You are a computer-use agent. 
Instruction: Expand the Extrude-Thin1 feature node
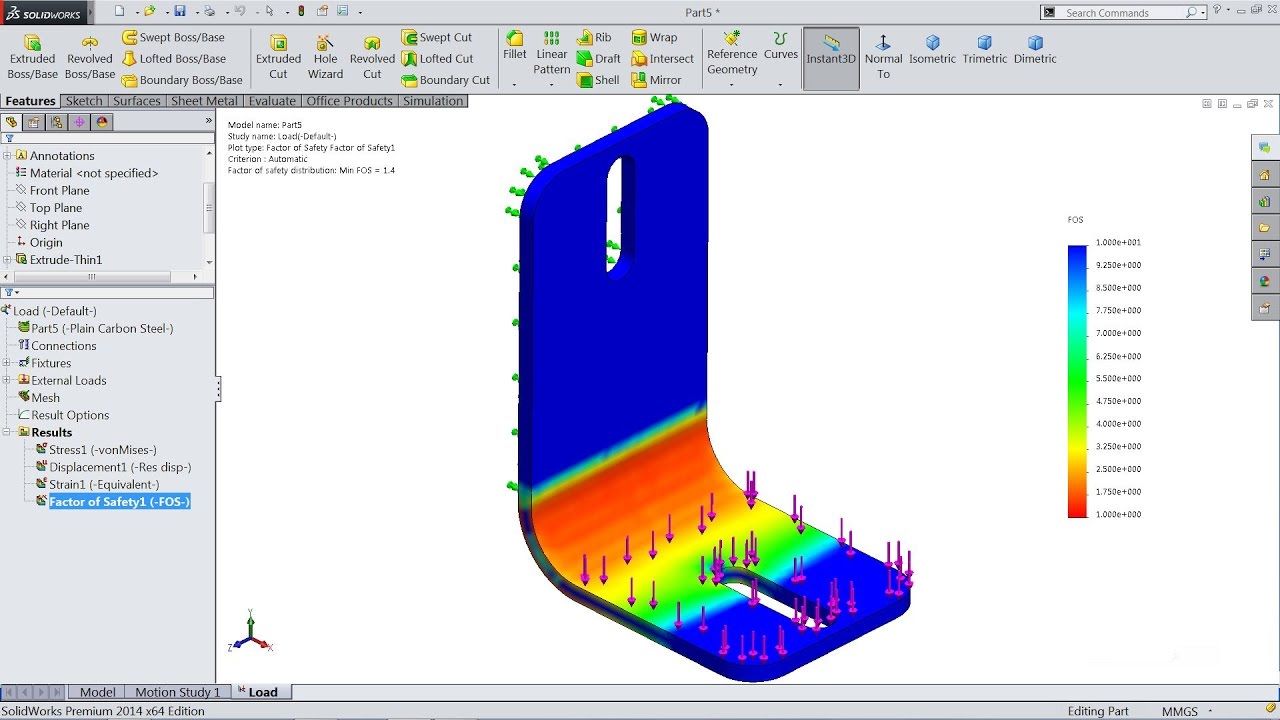[x=7, y=260]
